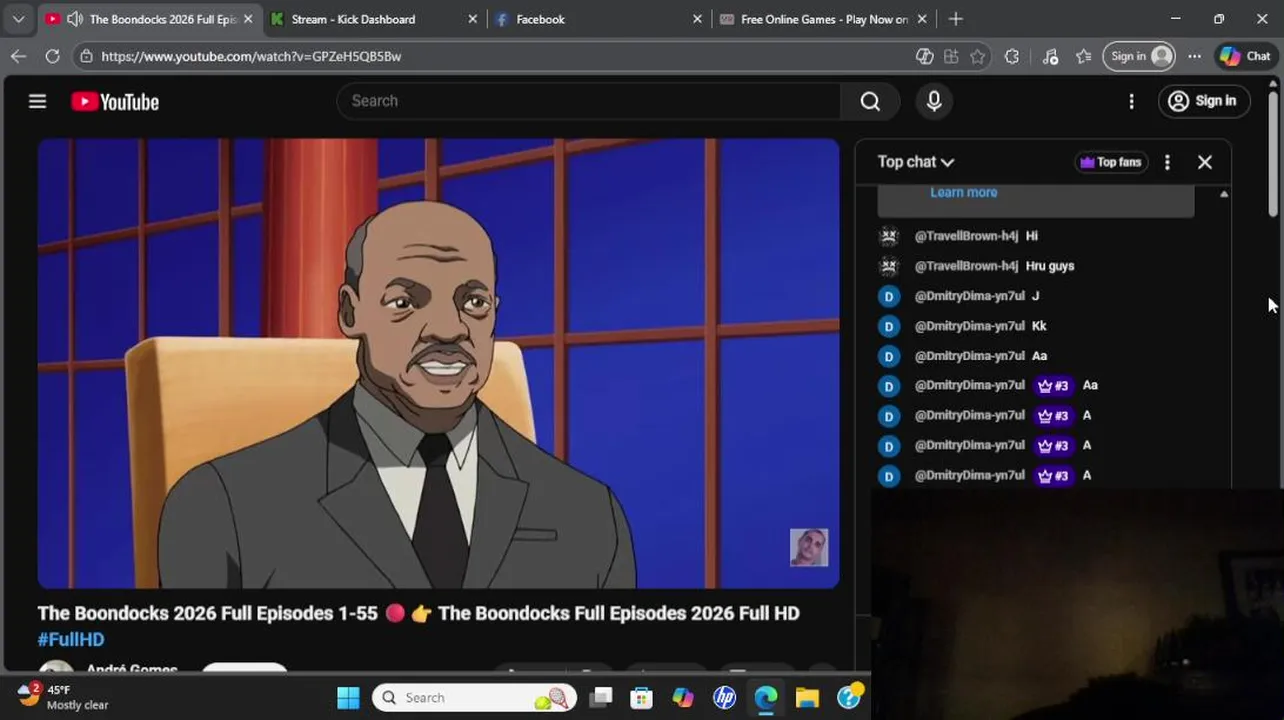
Task: Open Task View on the taskbar
Action: pos(600,698)
